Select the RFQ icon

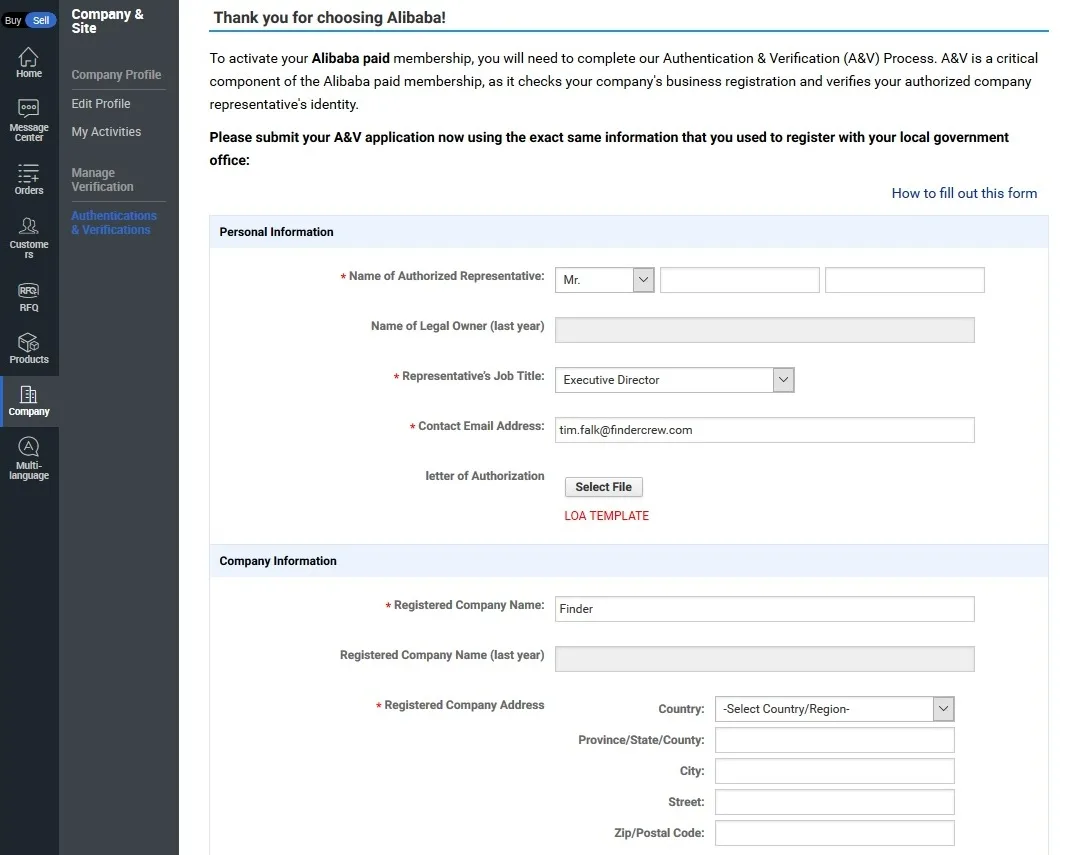[x=29, y=291]
